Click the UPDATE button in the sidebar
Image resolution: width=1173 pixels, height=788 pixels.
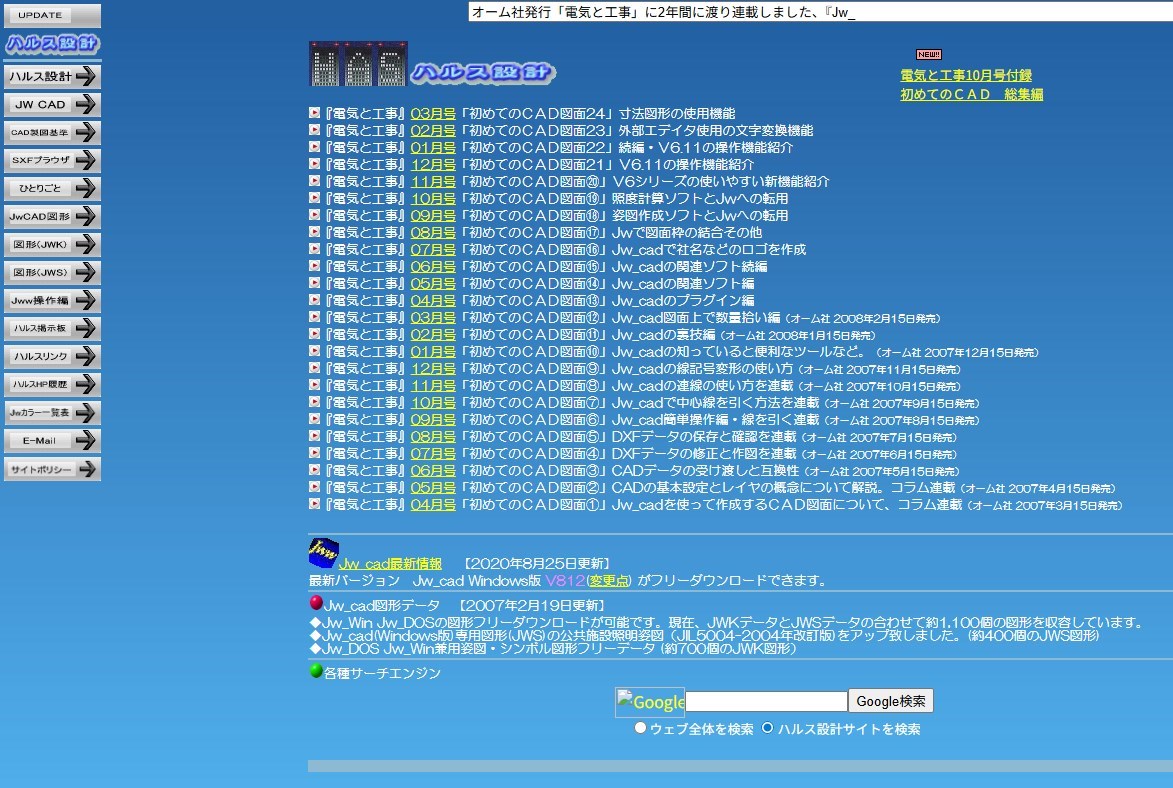point(52,15)
